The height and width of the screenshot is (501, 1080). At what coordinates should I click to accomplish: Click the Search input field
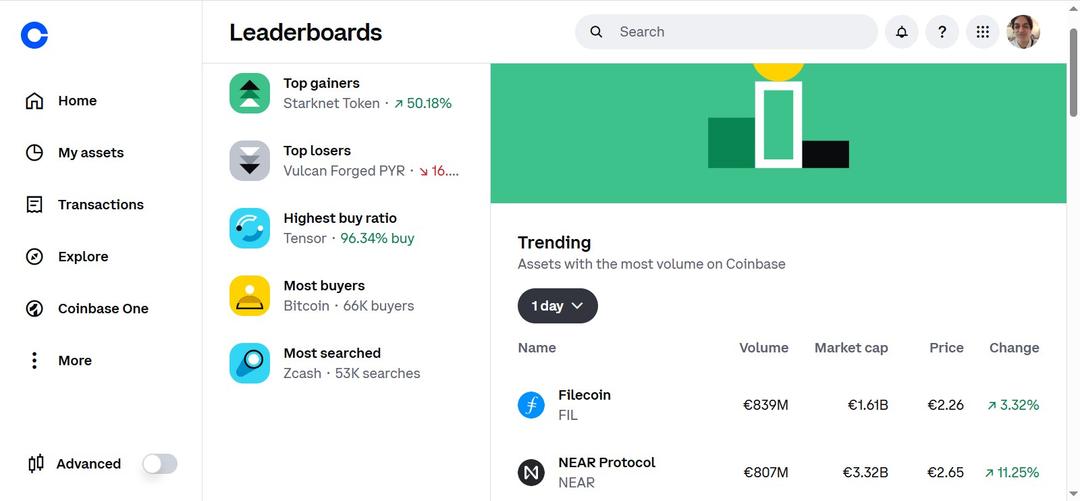(740, 32)
